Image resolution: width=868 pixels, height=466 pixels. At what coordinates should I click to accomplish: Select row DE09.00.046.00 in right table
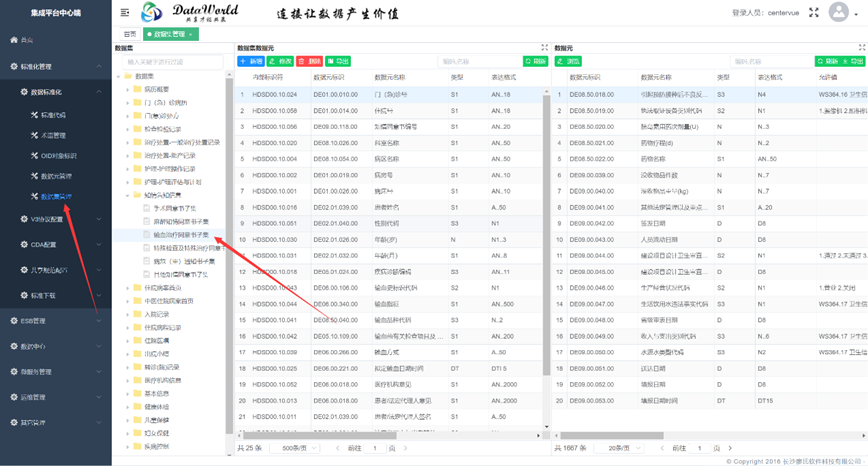710,288
